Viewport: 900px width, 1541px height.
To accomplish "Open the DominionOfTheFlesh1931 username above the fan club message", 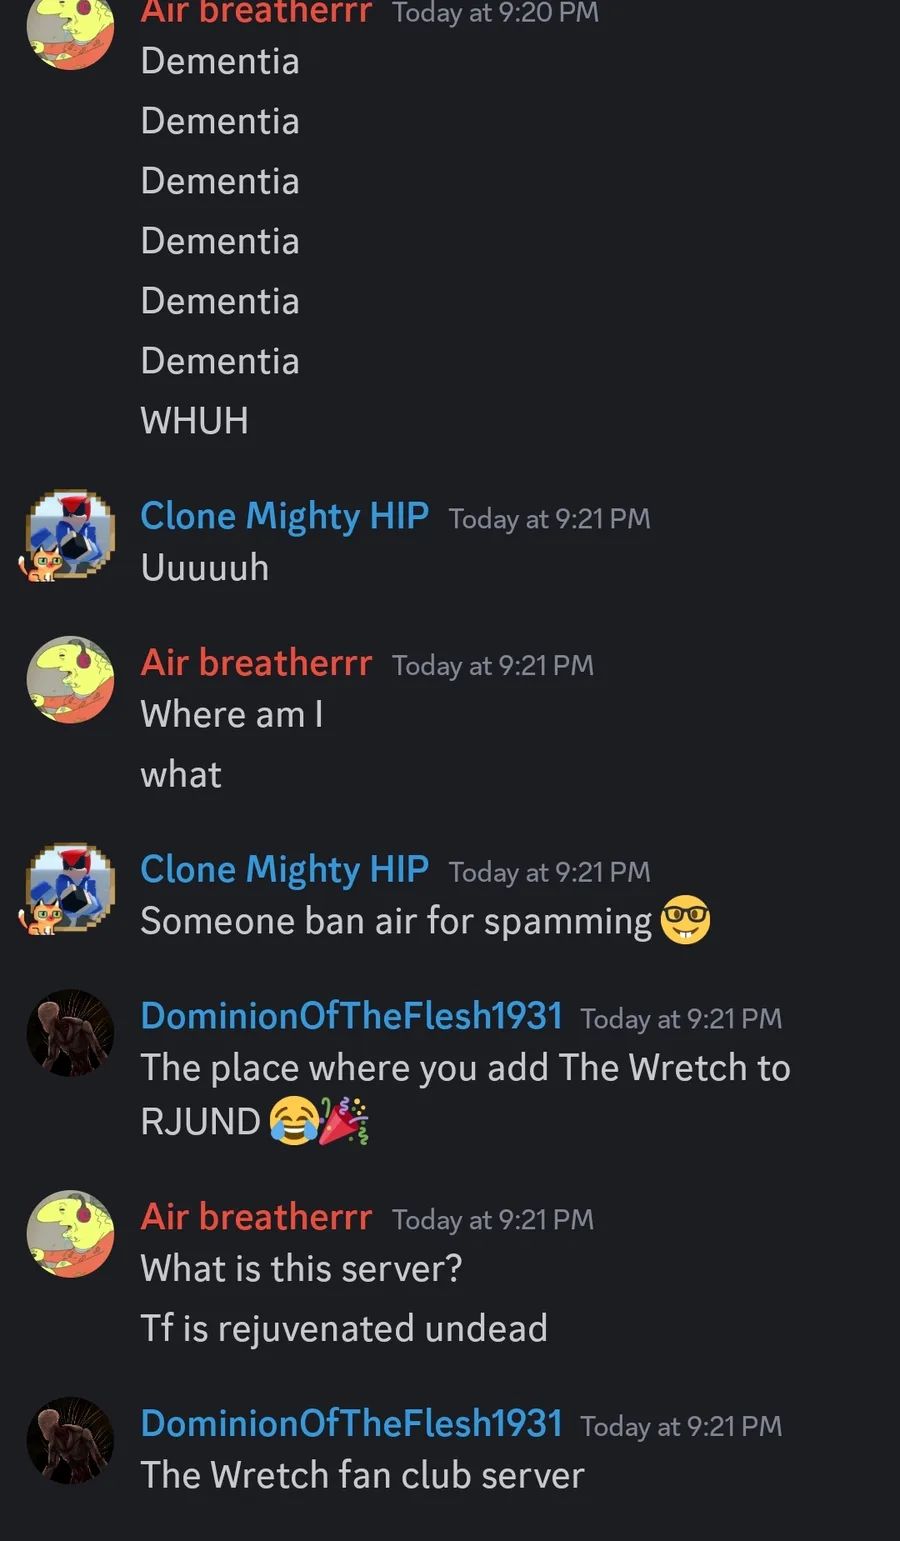I will [x=351, y=1423].
